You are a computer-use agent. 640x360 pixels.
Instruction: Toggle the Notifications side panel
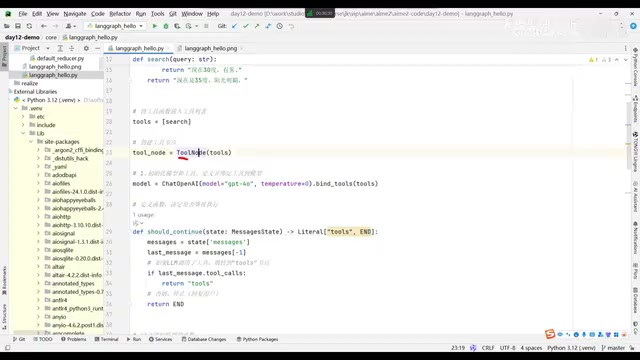point(636,238)
